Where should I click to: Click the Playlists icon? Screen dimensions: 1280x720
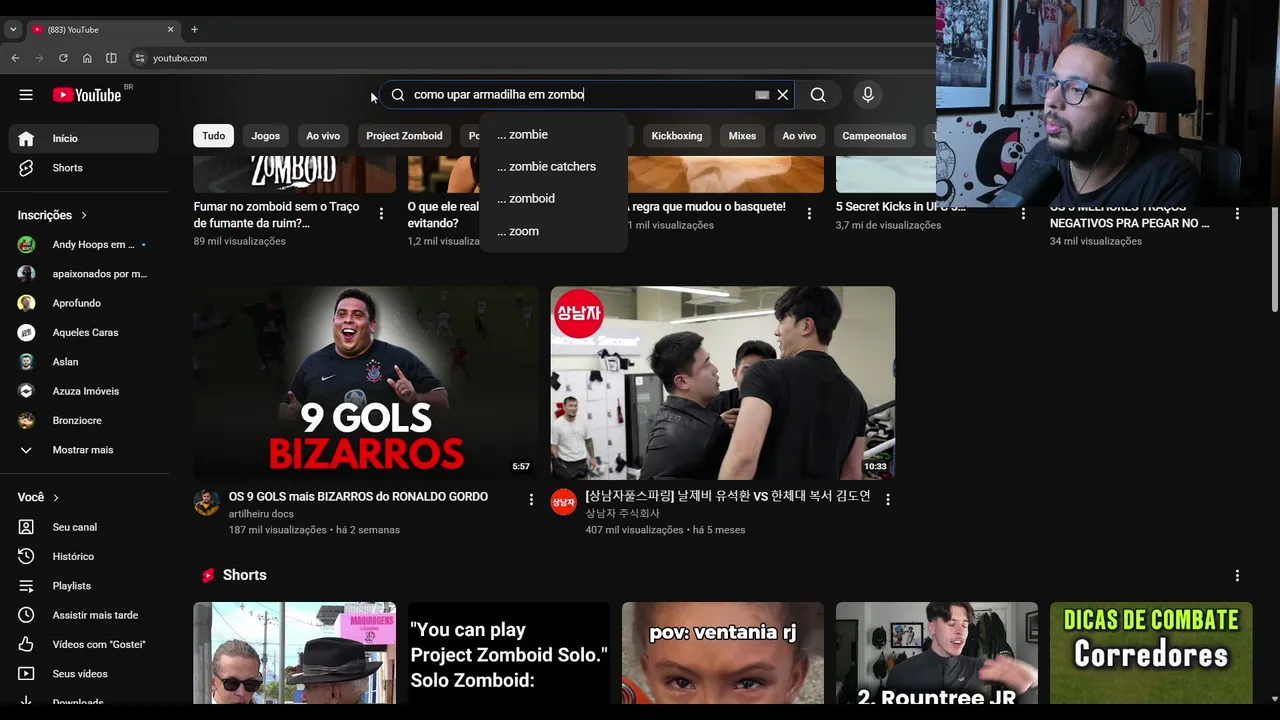click(26, 586)
